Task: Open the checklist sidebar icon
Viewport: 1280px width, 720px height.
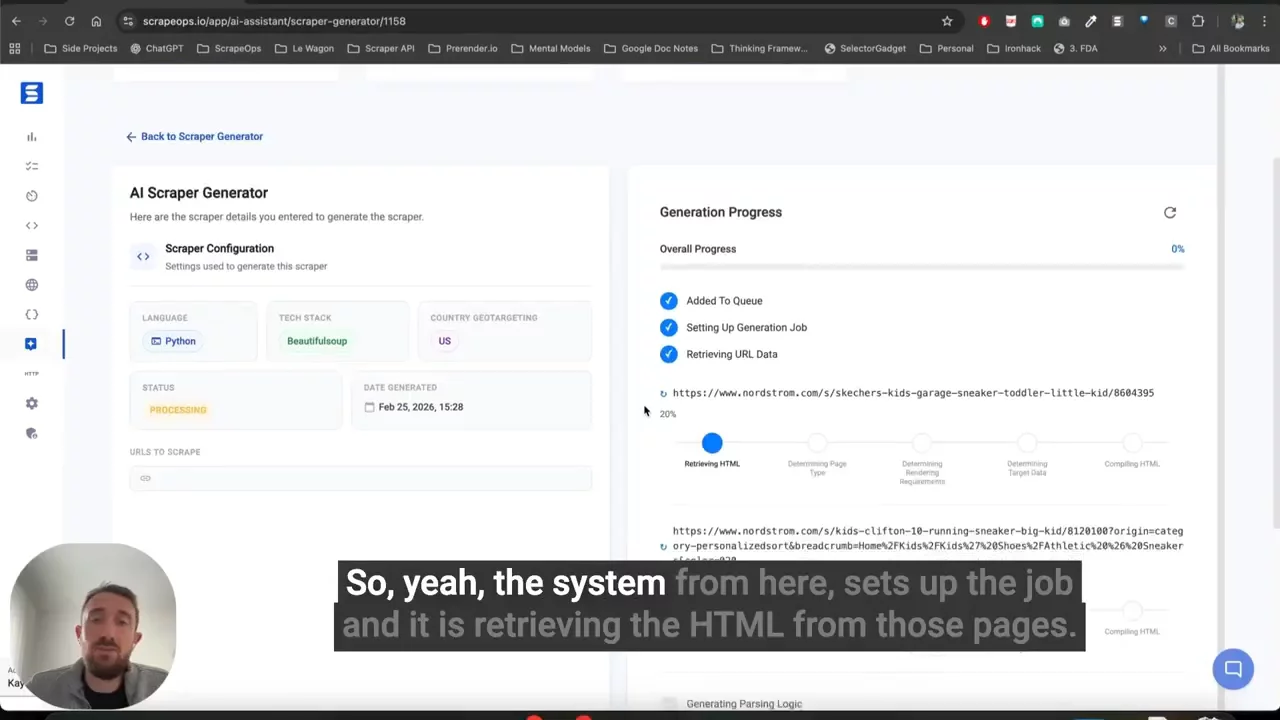Action: pos(31,166)
